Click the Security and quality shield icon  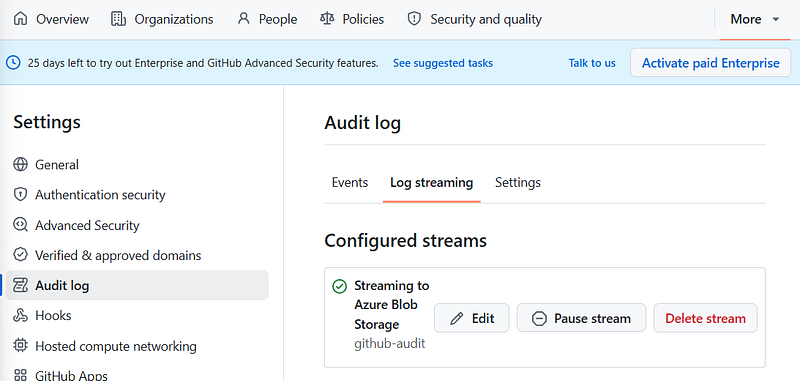pos(414,19)
